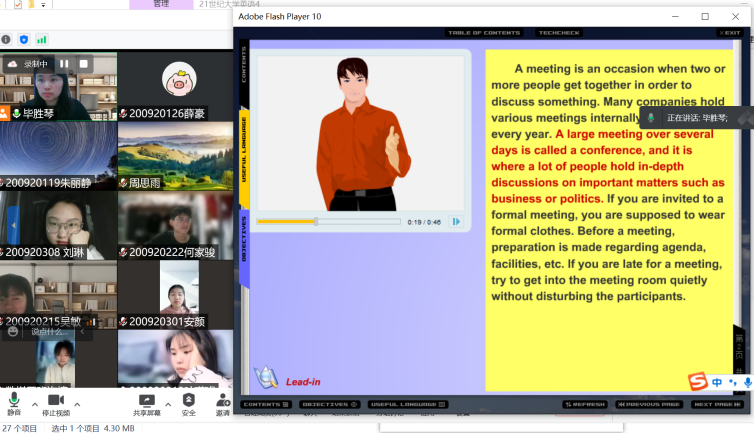Open meeting info icon
The height and width of the screenshot is (433, 754).
[x=6, y=39]
